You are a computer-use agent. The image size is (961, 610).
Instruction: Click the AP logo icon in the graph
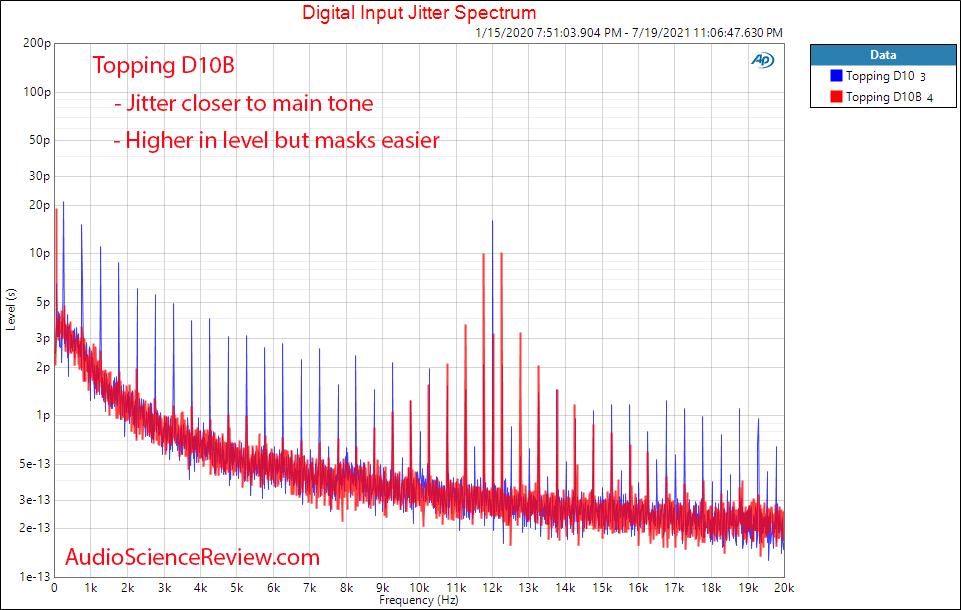click(762, 60)
